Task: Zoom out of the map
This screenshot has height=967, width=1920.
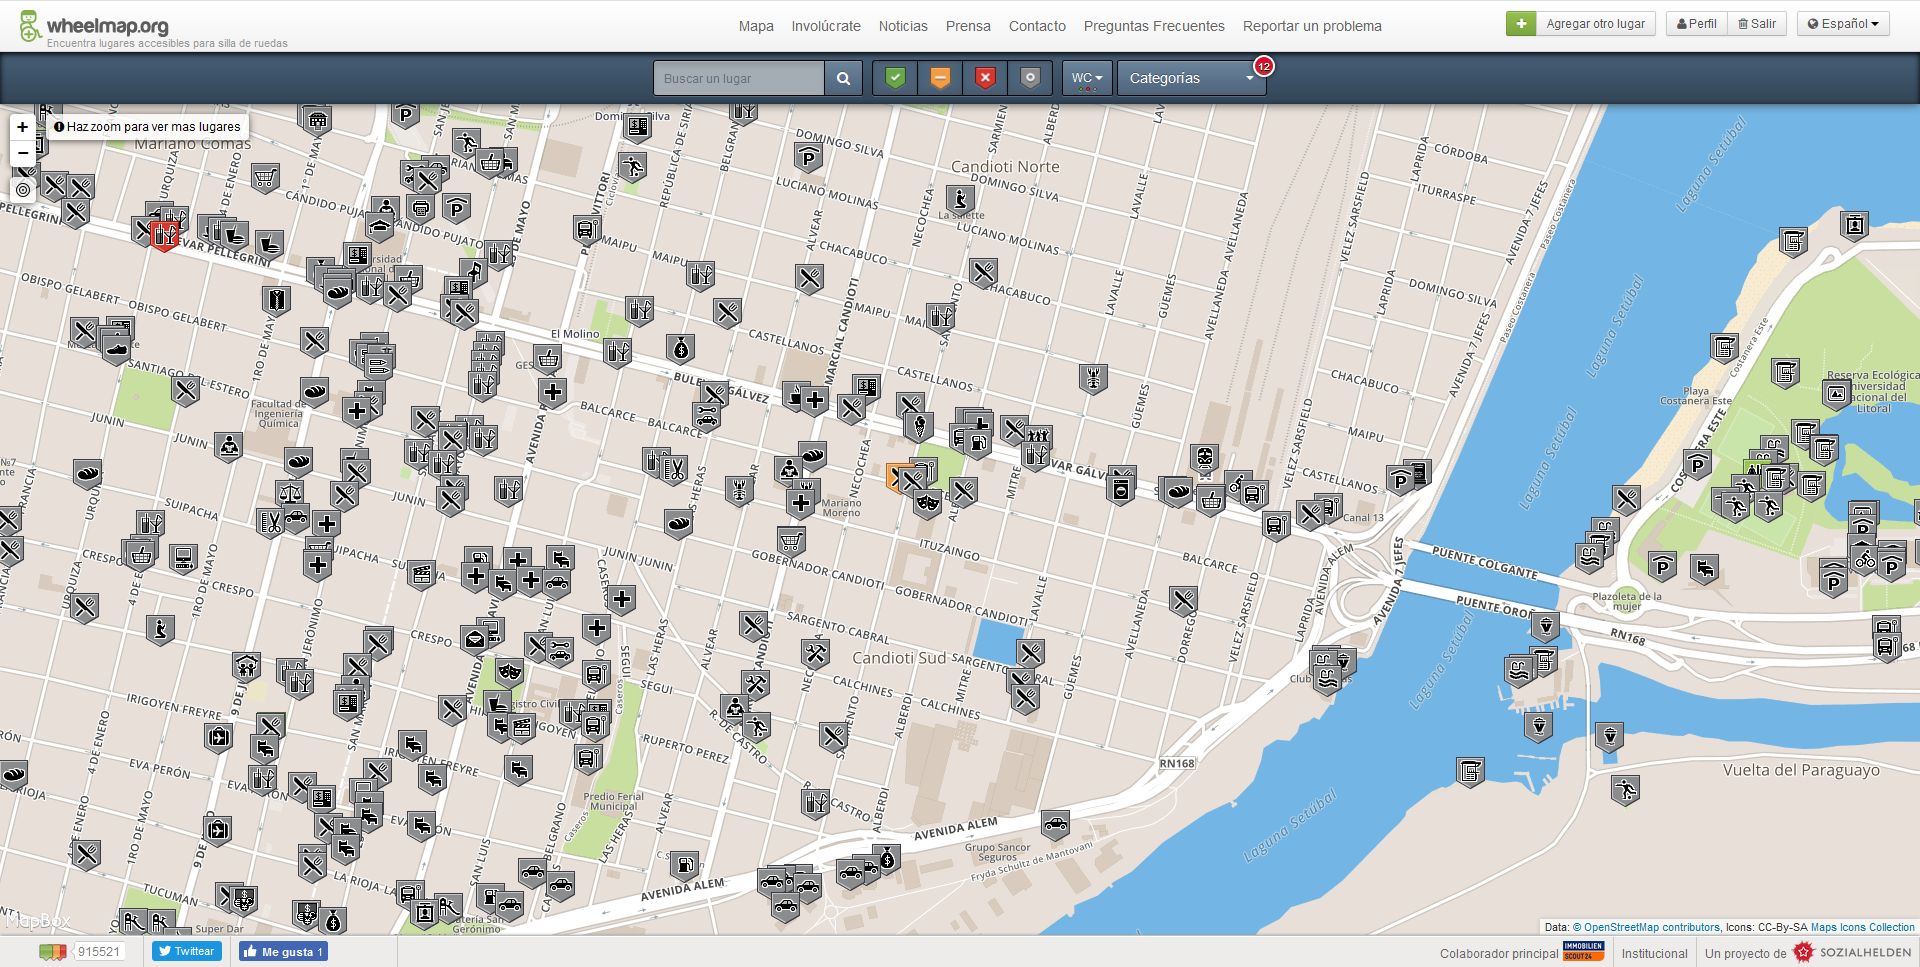Action: (x=22, y=153)
